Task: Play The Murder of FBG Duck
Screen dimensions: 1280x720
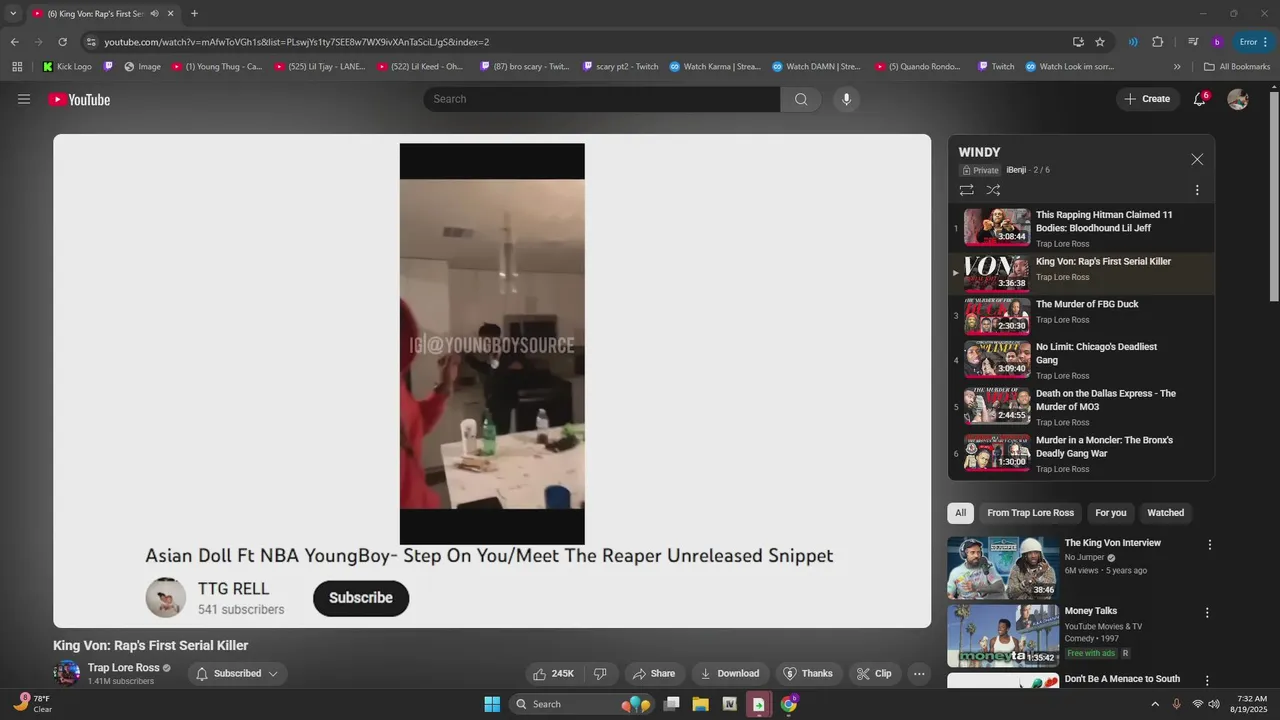Action: pos(1081,314)
